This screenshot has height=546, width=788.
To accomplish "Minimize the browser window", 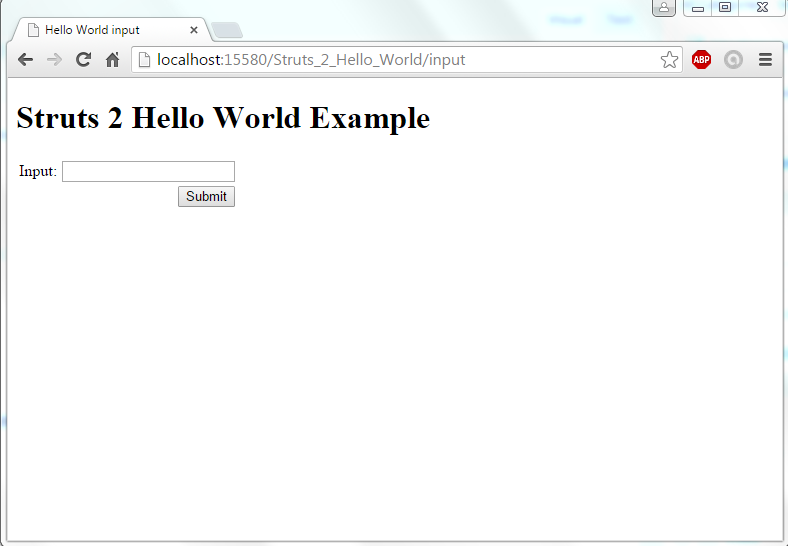I will [x=698, y=8].
